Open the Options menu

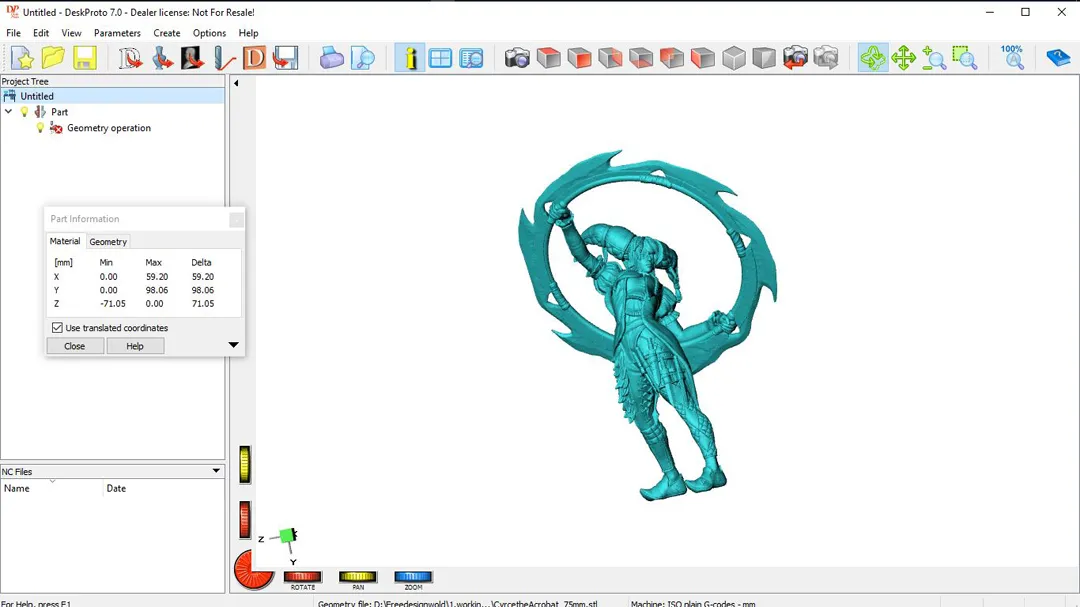pyautogui.click(x=209, y=33)
